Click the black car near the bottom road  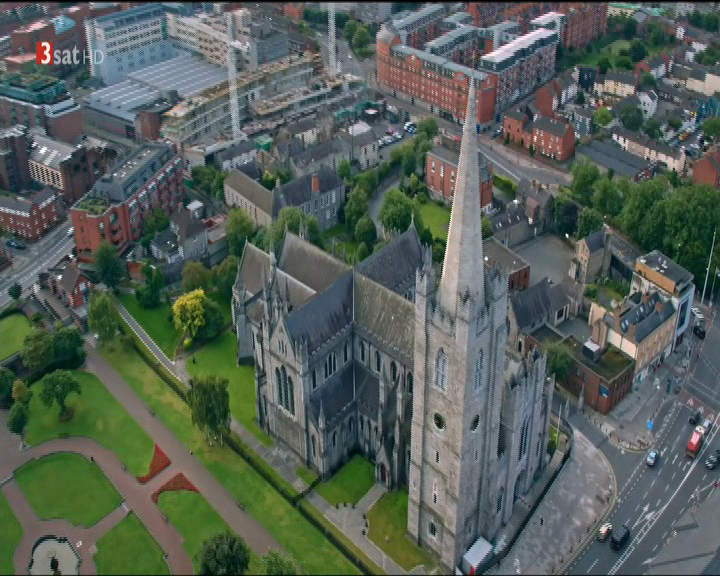620,536
